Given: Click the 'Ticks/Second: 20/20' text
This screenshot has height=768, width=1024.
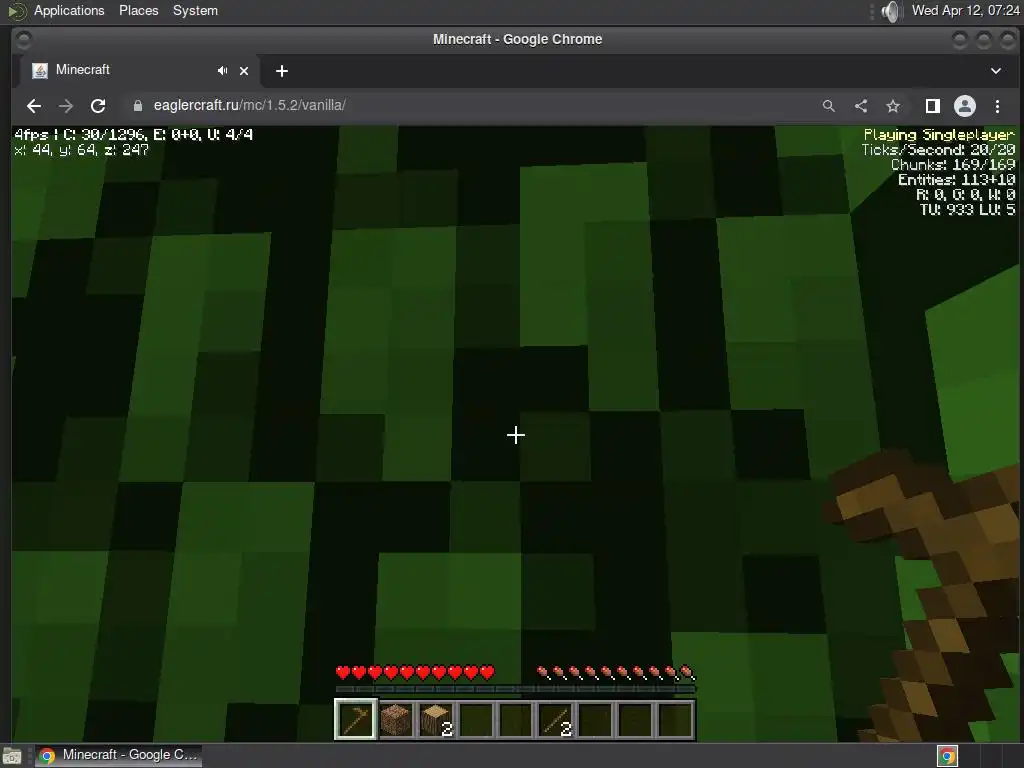Looking at the screenshot, I should point(938,150).
